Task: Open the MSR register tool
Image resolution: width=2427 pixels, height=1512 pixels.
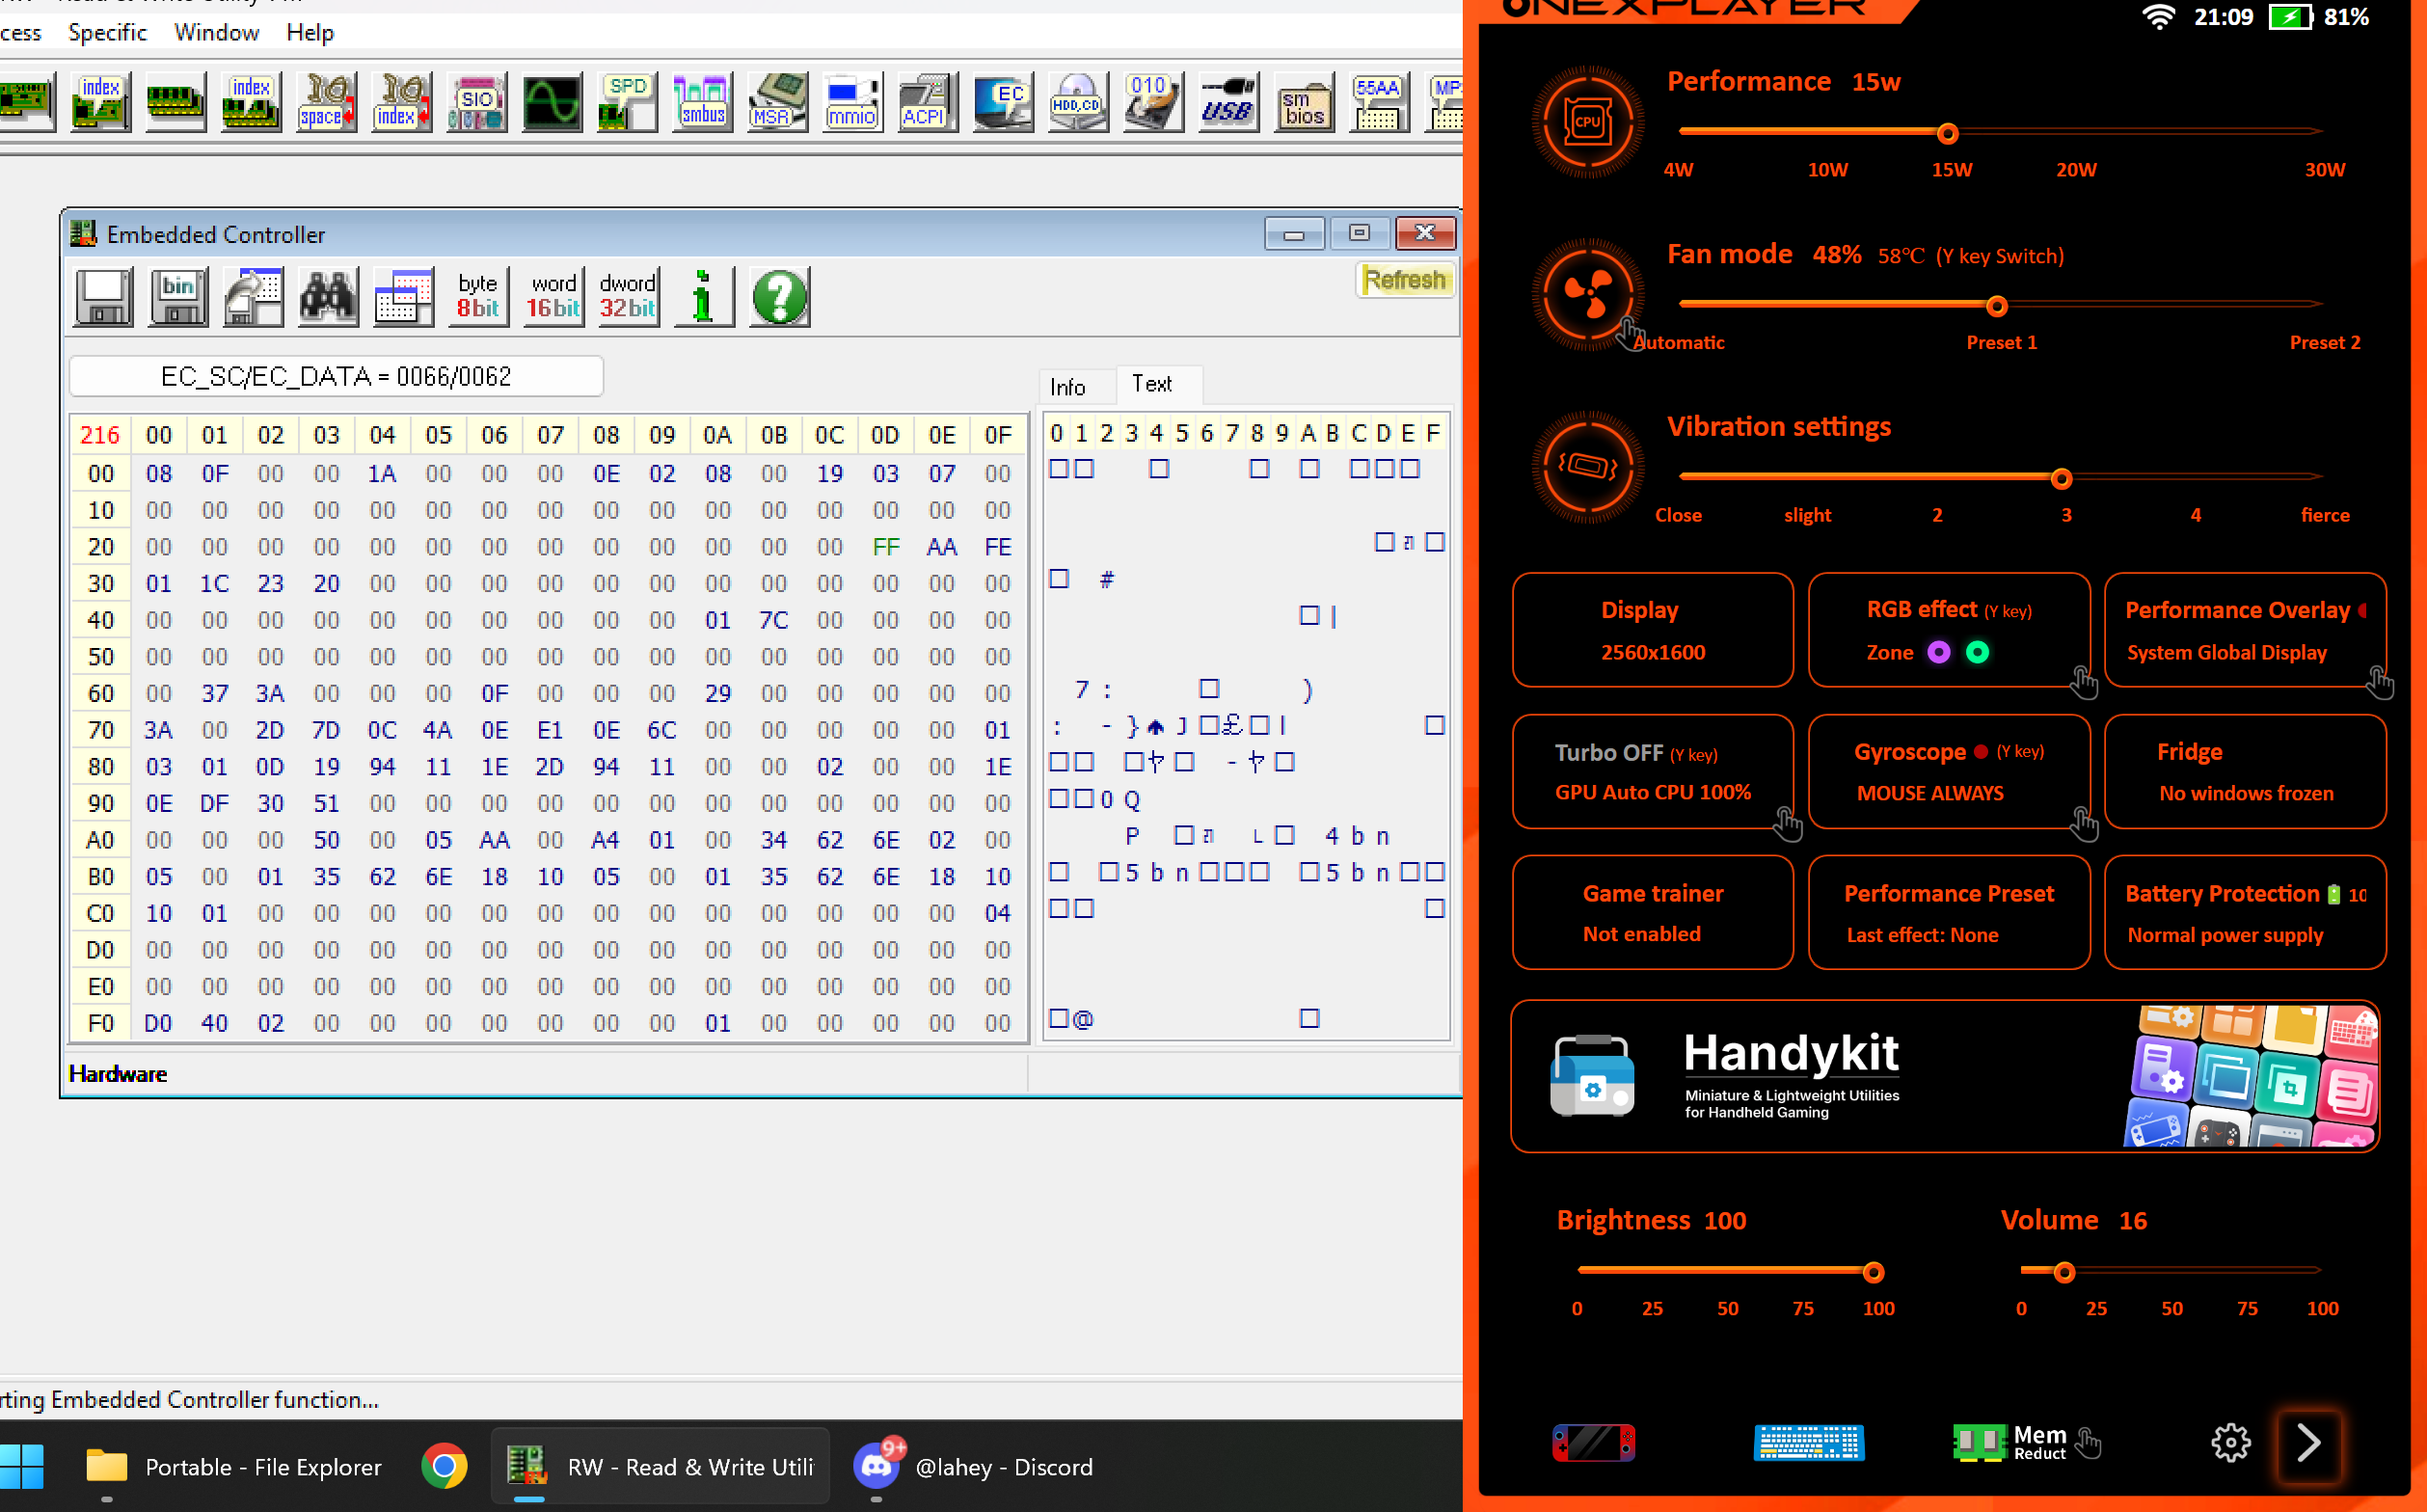Action: point(777,102)
